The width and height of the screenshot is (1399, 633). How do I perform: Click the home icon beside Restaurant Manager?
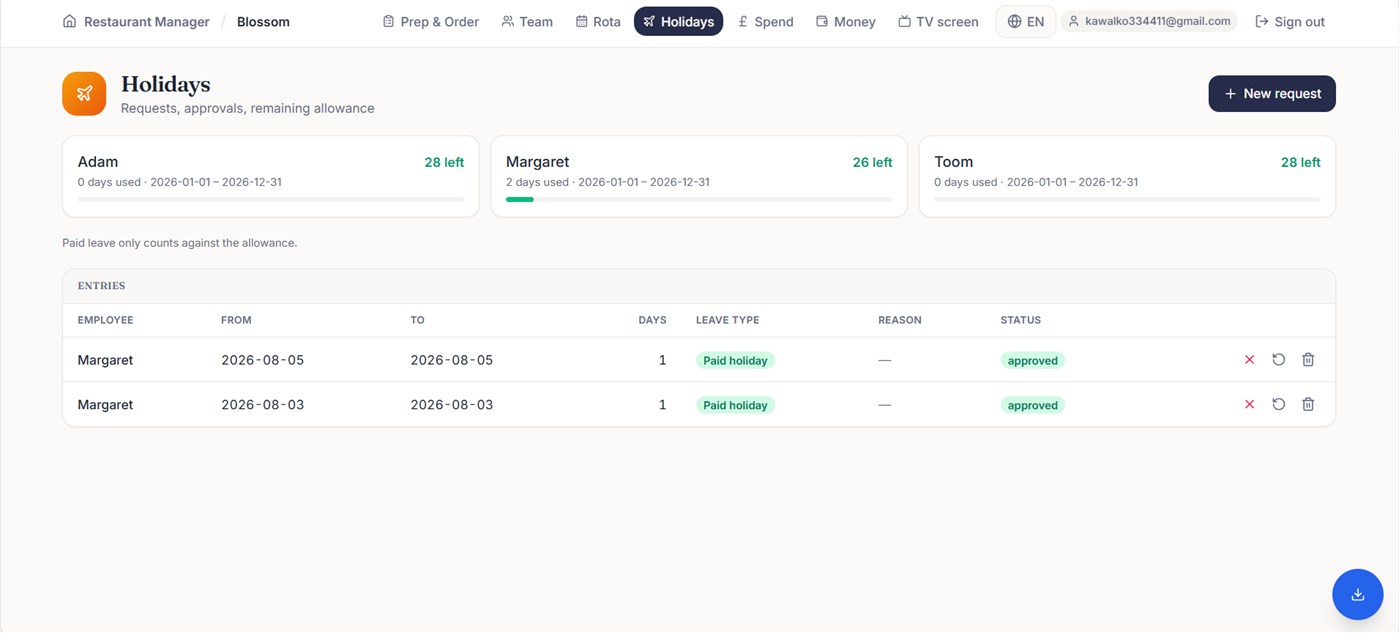tap(69, 21)
